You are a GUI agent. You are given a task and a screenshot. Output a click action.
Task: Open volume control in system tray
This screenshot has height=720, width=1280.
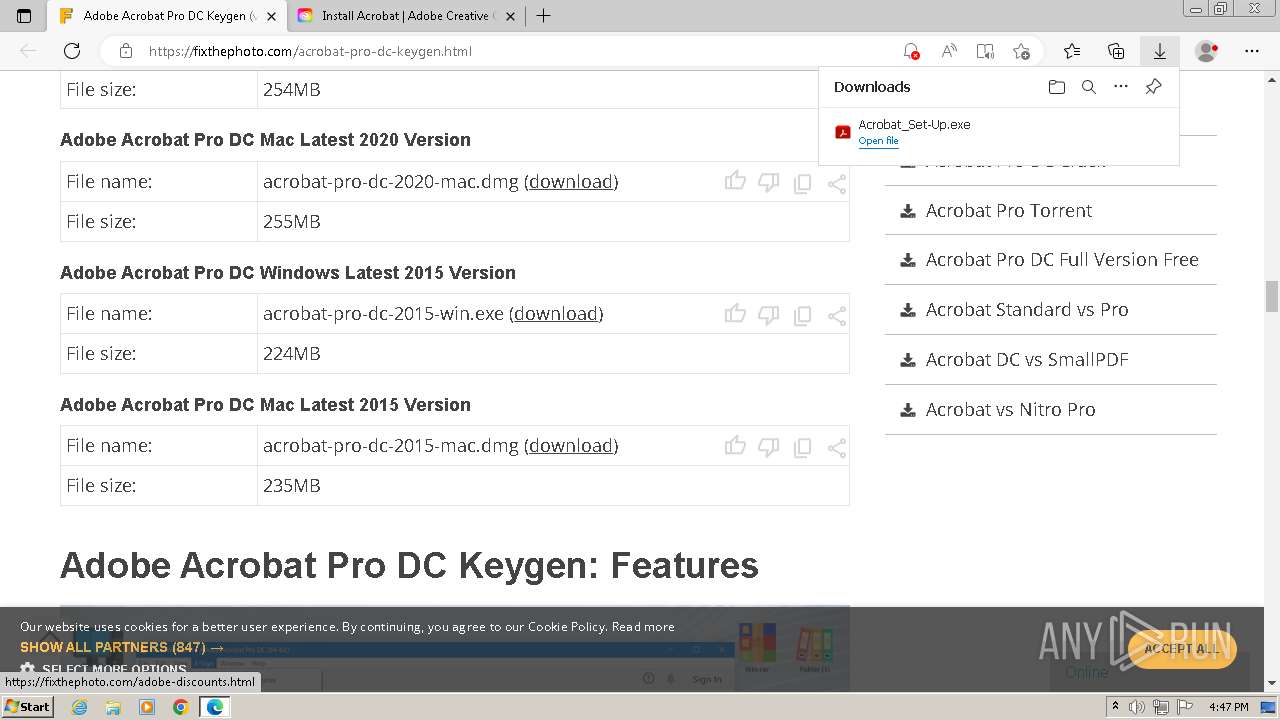pos(1136,707)
